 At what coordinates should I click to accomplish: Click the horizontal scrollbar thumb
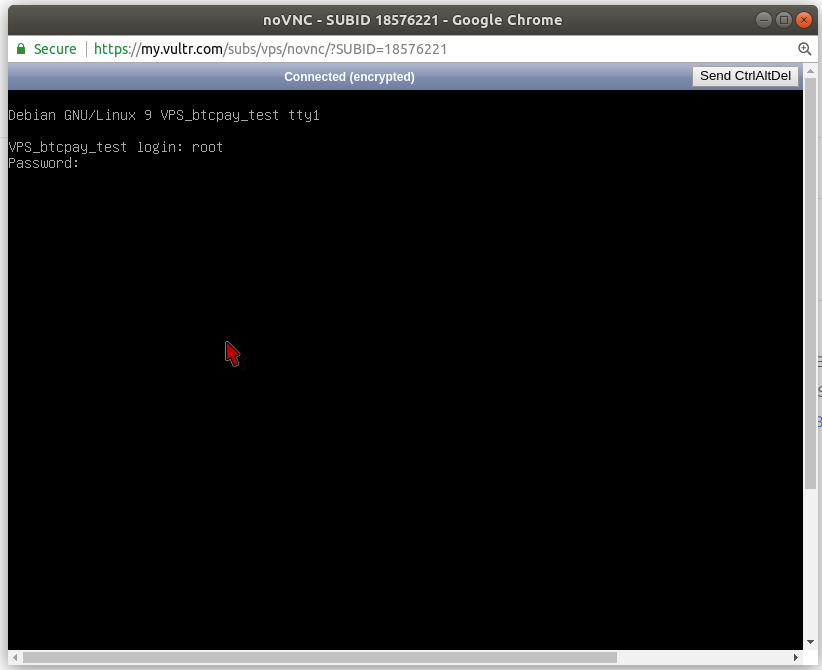pos(320,657)
